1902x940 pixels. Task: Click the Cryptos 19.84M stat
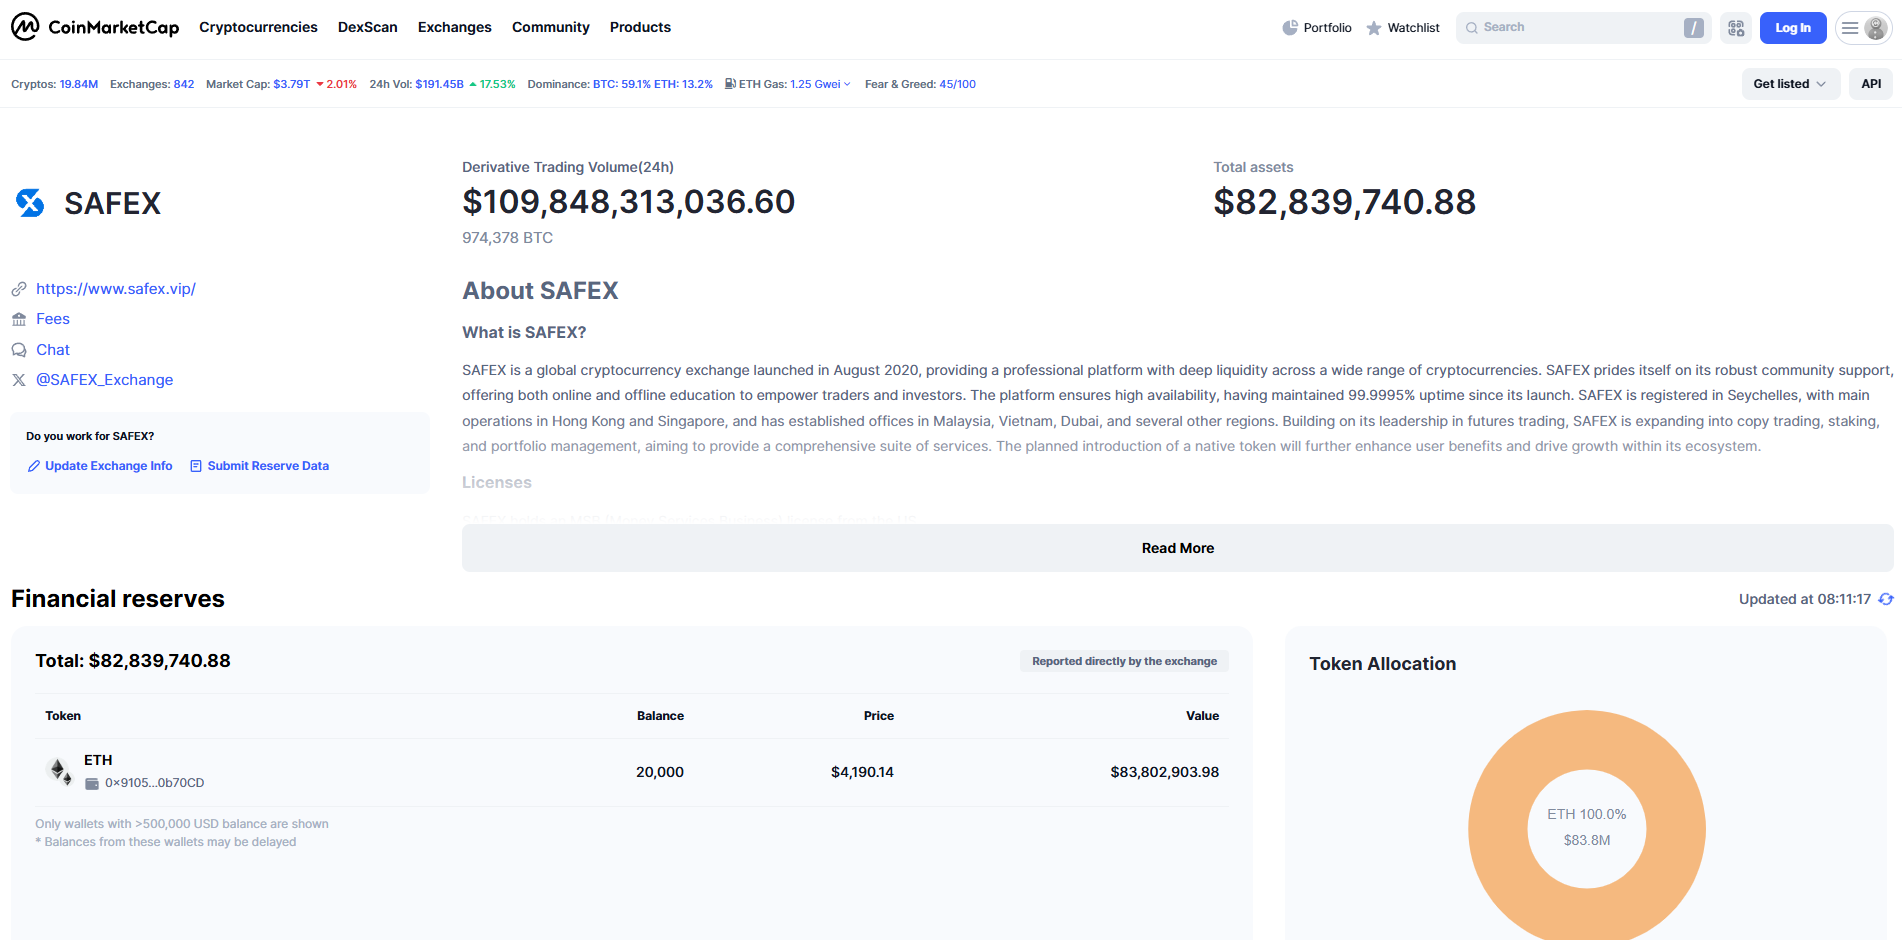coord(54,84)
